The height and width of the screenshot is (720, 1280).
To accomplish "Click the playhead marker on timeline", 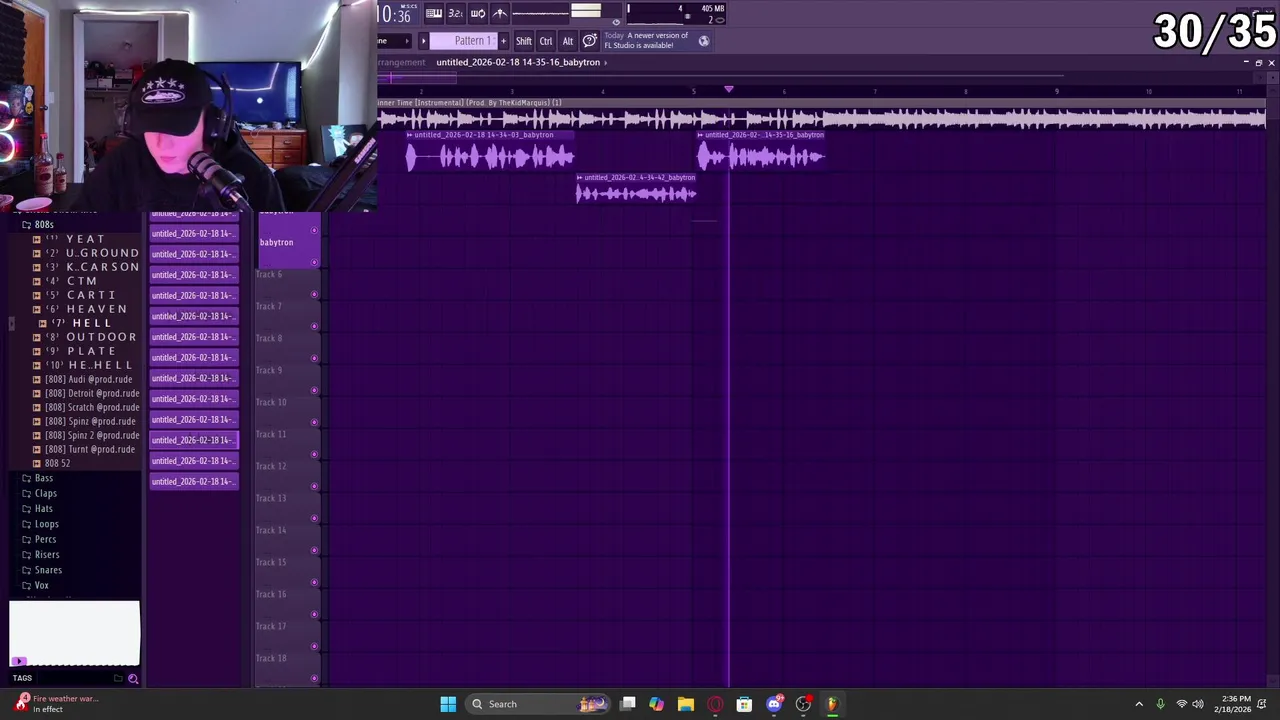I will 729,89.
